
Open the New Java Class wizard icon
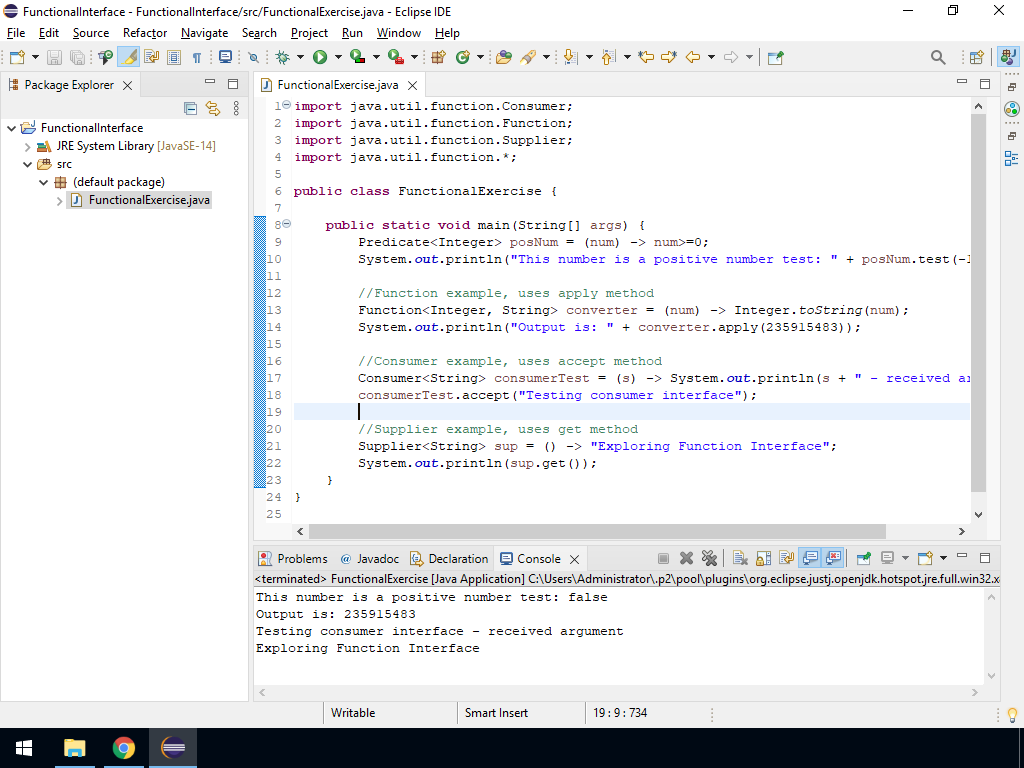(x=463, y=58)
